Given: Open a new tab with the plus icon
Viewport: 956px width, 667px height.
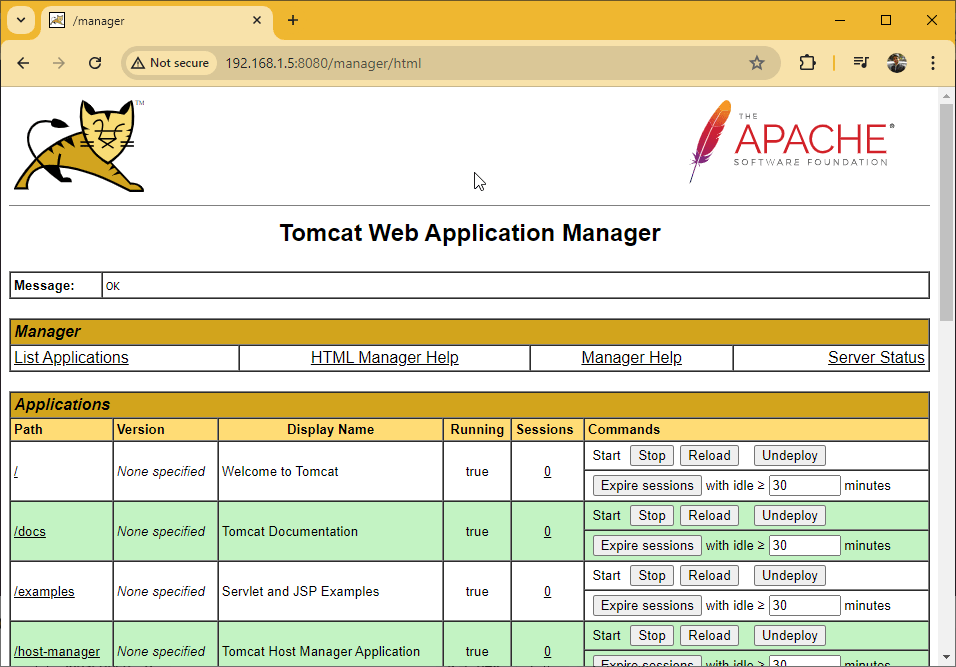Looking at the screenshot, I should pyautogui.click(x=293, y=20).
